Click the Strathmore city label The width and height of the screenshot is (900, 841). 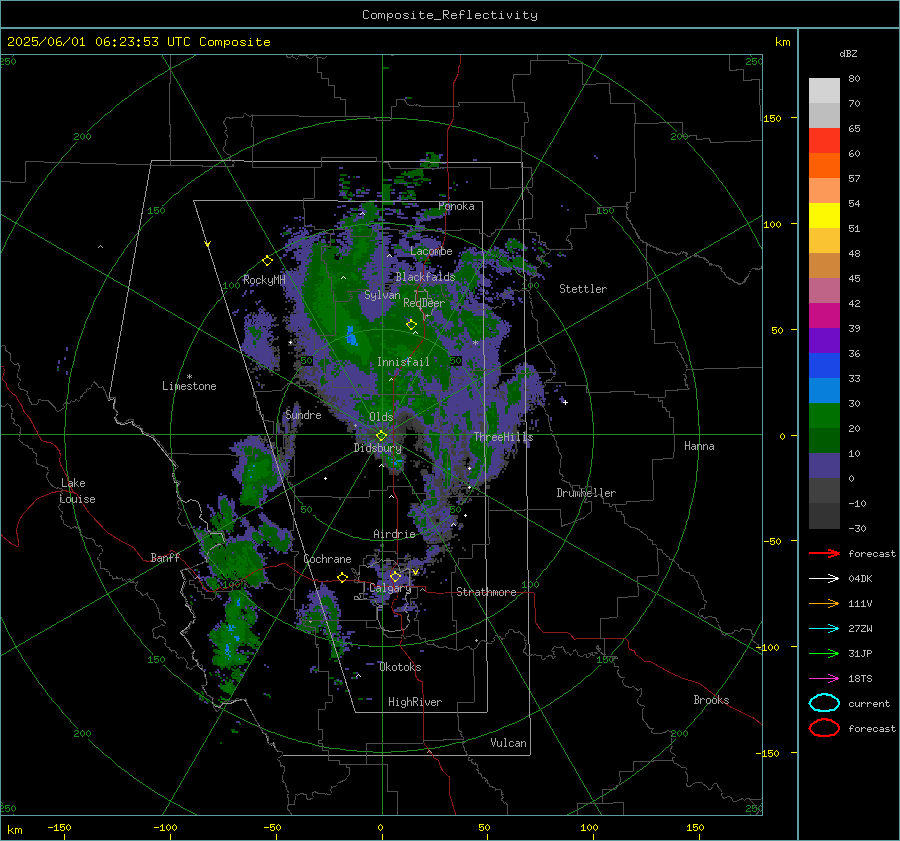[486, 592]
